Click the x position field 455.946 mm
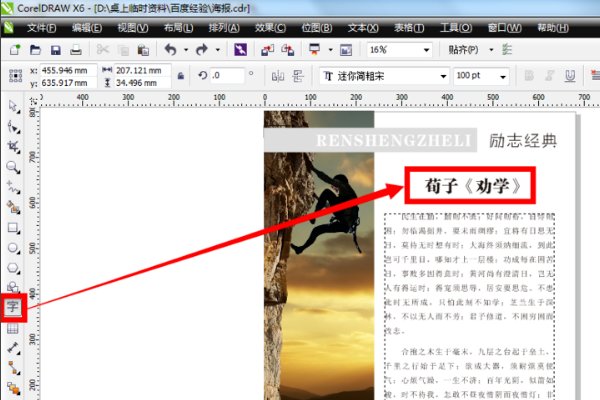Image resolution: width=600 pixels, height=400 pixels. coord(68,70)
